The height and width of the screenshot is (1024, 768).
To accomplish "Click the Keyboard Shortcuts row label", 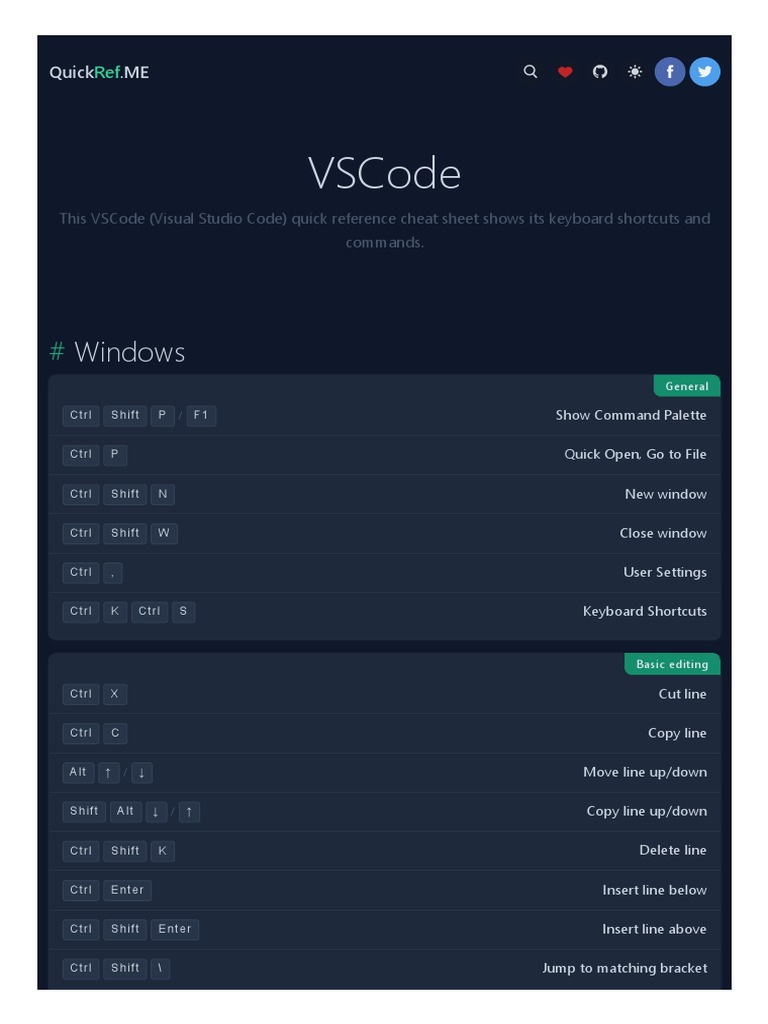I will 645,611.
